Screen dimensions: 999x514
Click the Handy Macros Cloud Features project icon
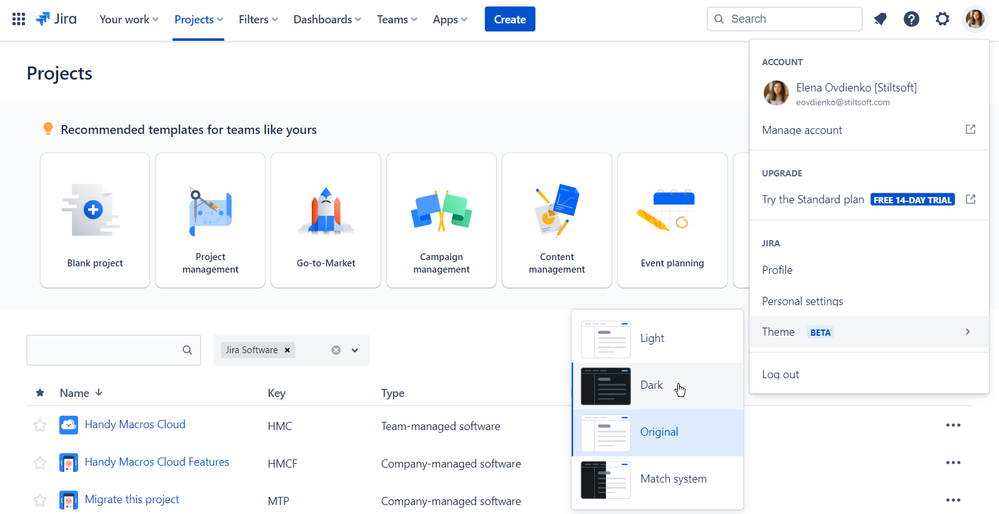68,462
